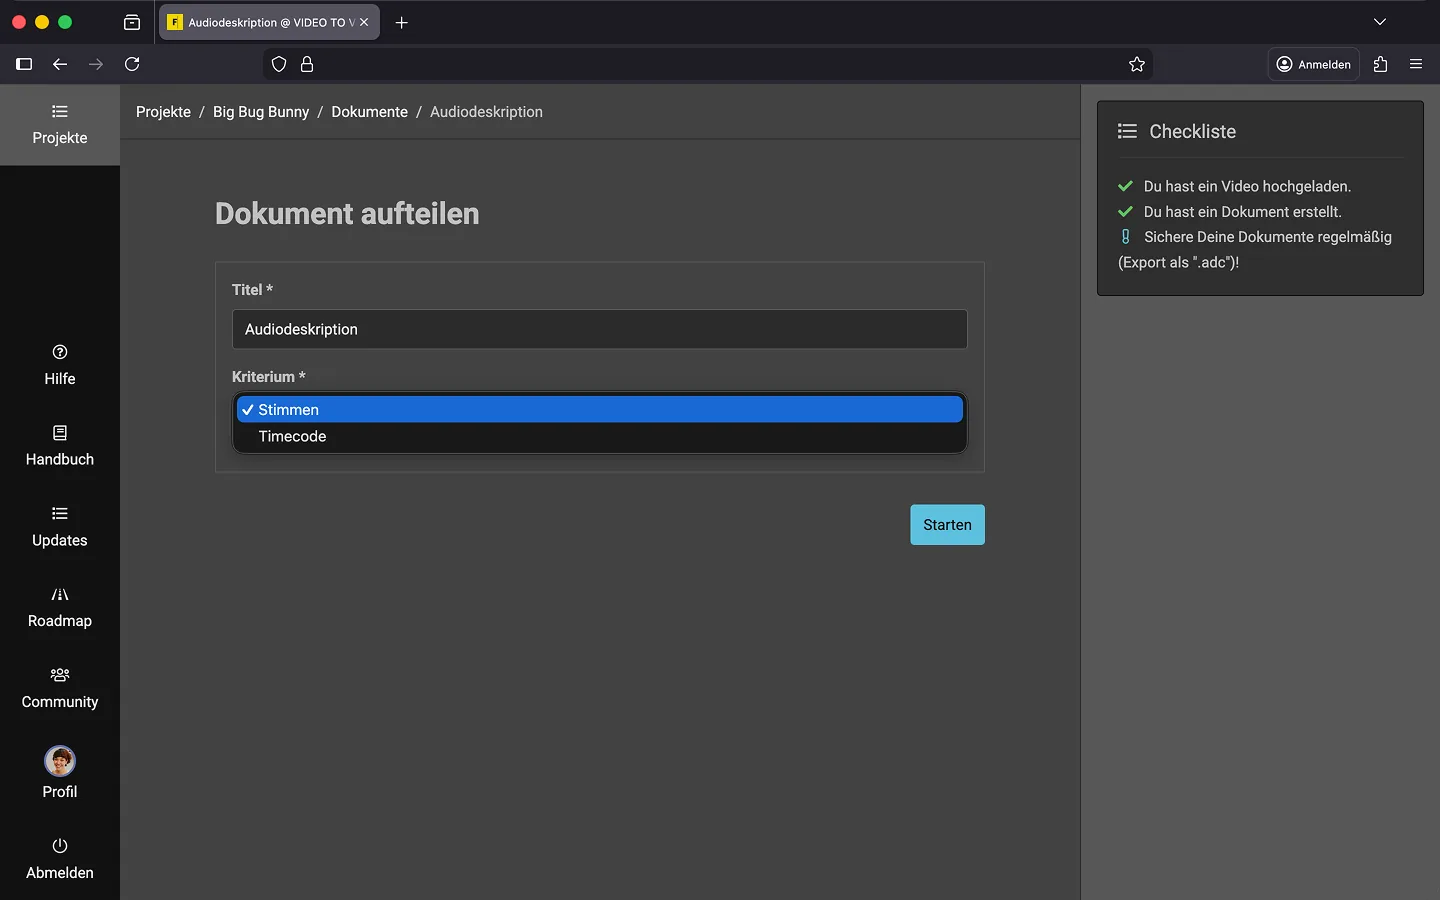Open the Handbuch manual icon
This screenshot has width=1440, height=900.
click(60, 433)
